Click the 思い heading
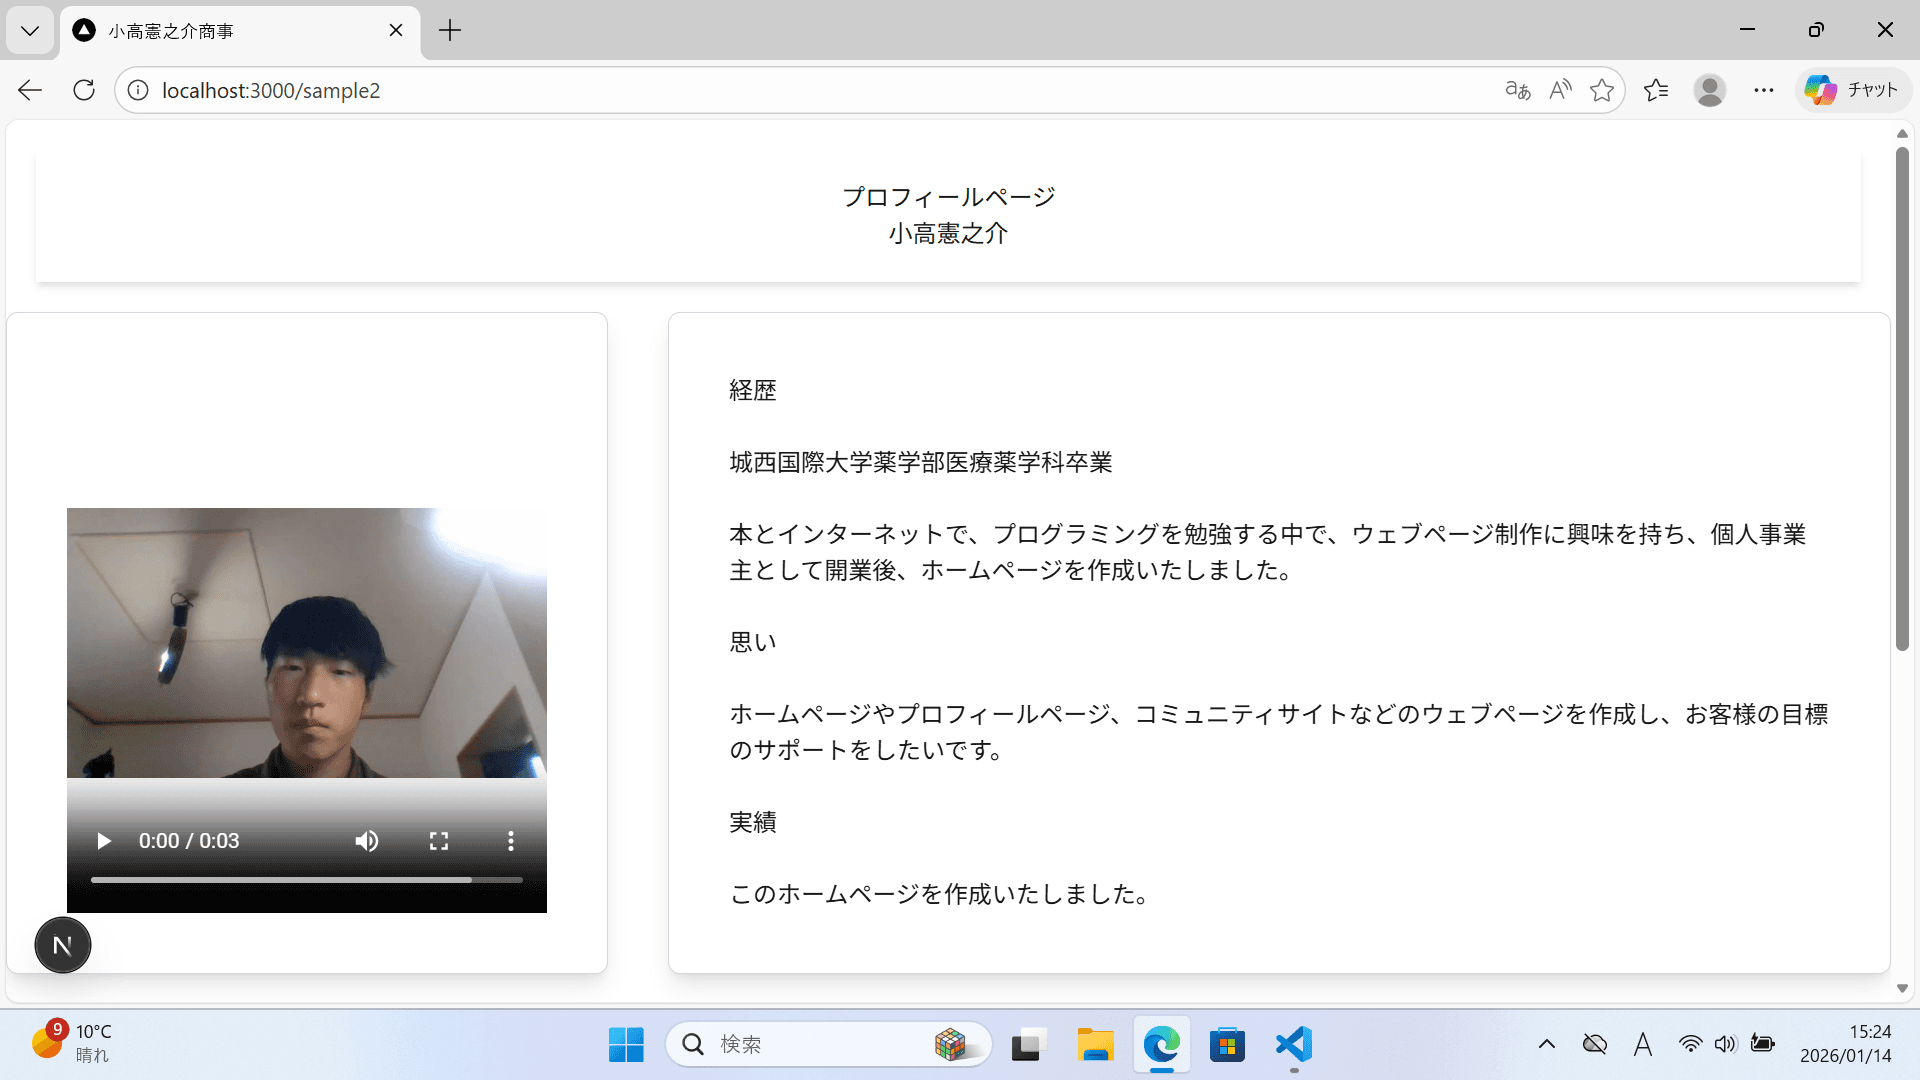The height and width of the screenshot is (1080, 1920). (753, 642)
